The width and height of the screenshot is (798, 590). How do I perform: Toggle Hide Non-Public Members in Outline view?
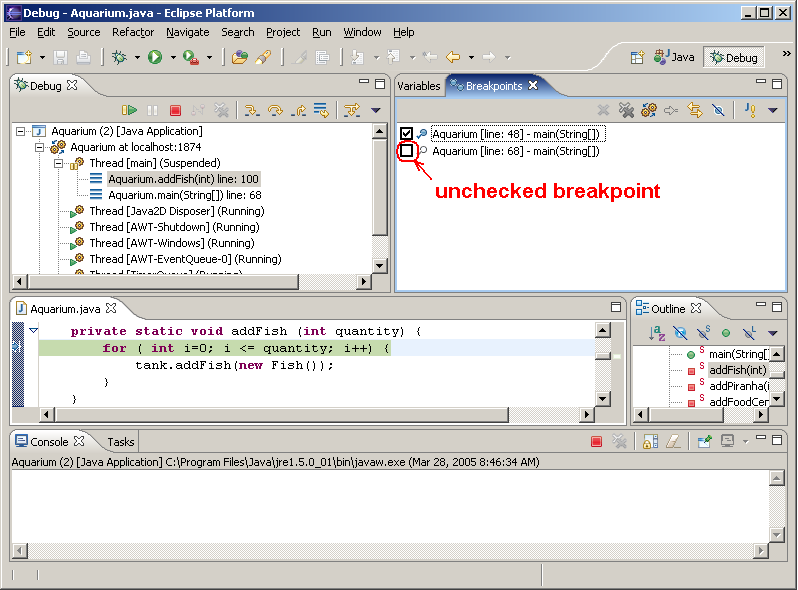click(726, 333)
